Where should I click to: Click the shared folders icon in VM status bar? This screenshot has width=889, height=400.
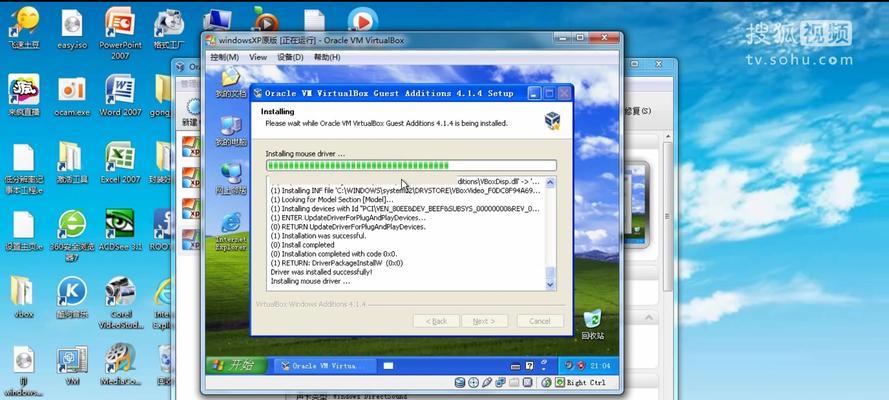(513, 382)
